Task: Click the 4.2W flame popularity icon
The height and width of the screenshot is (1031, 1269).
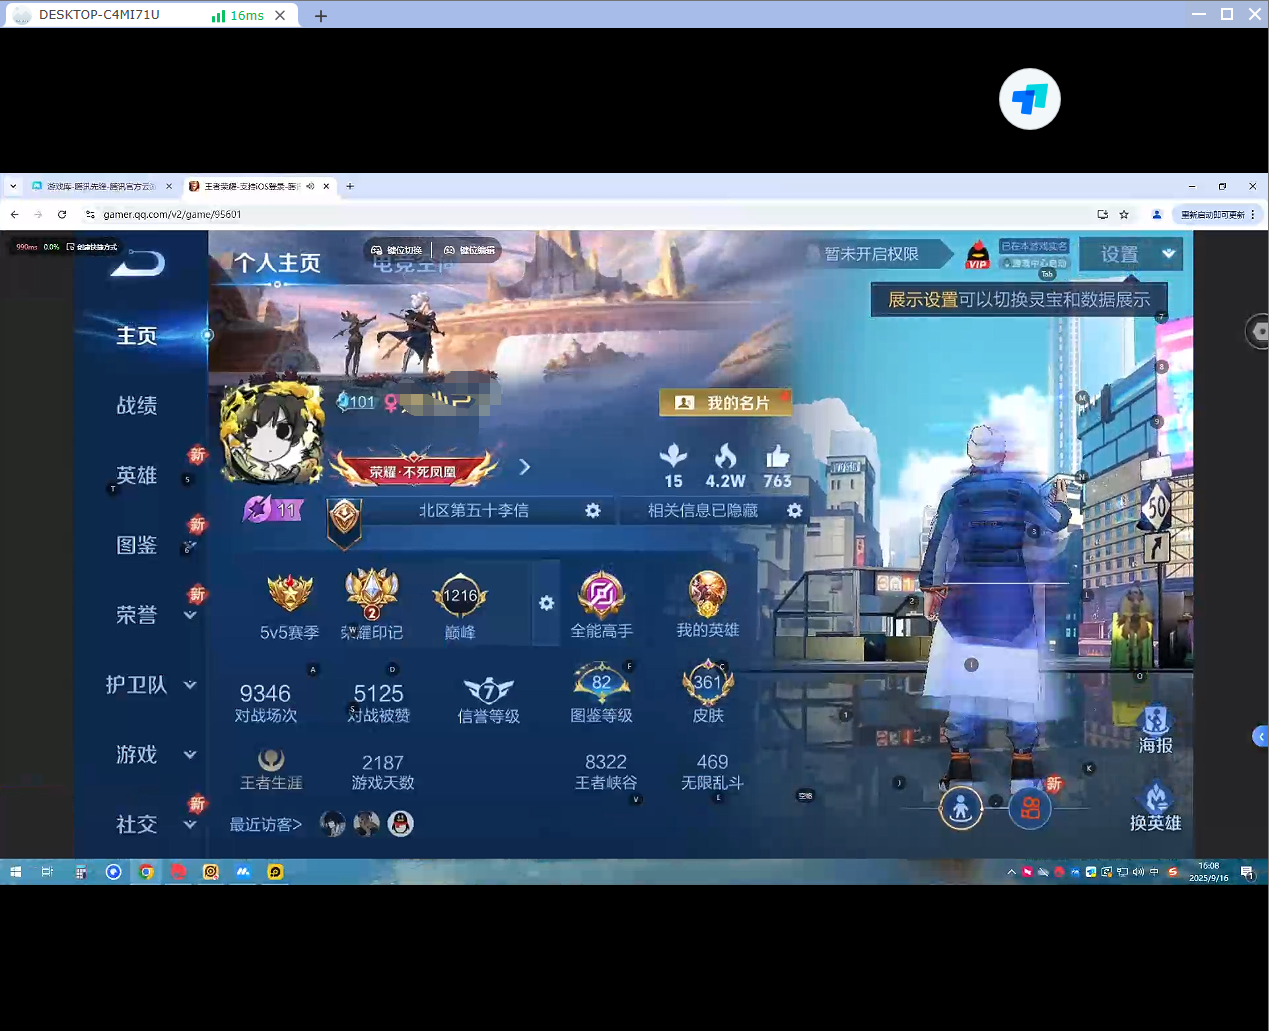Action: pos(725,456)
